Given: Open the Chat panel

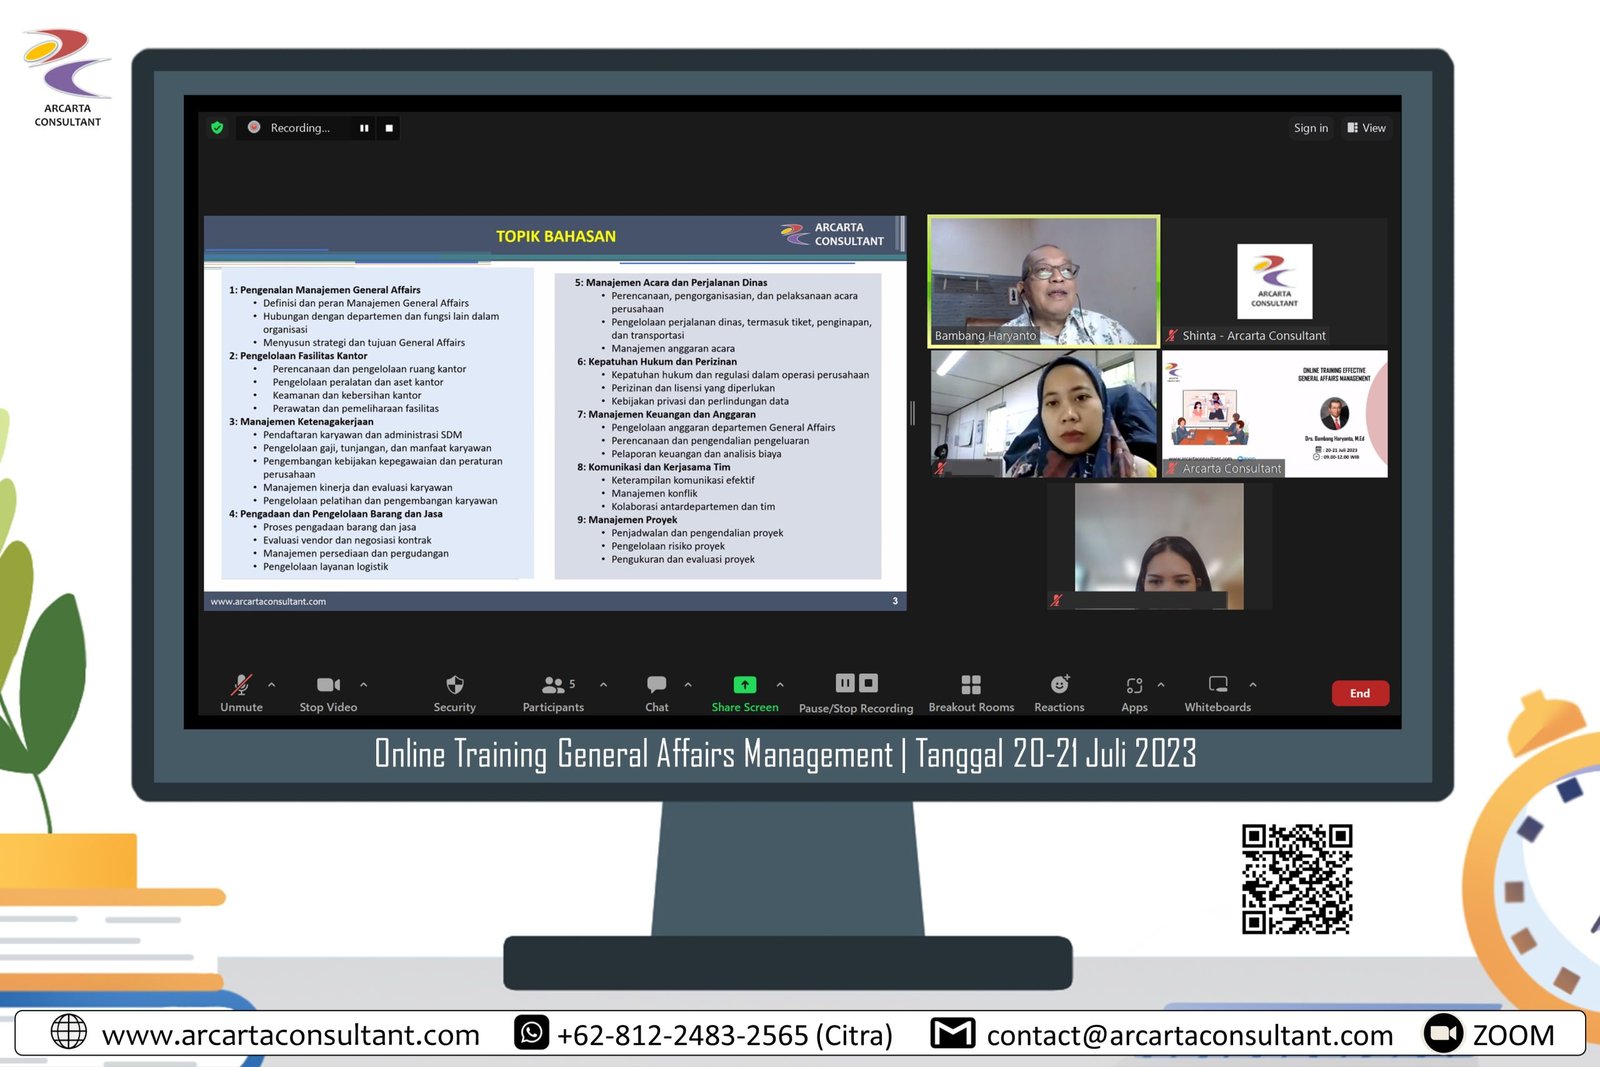Looking at the screenshot, I should point(656,685).
